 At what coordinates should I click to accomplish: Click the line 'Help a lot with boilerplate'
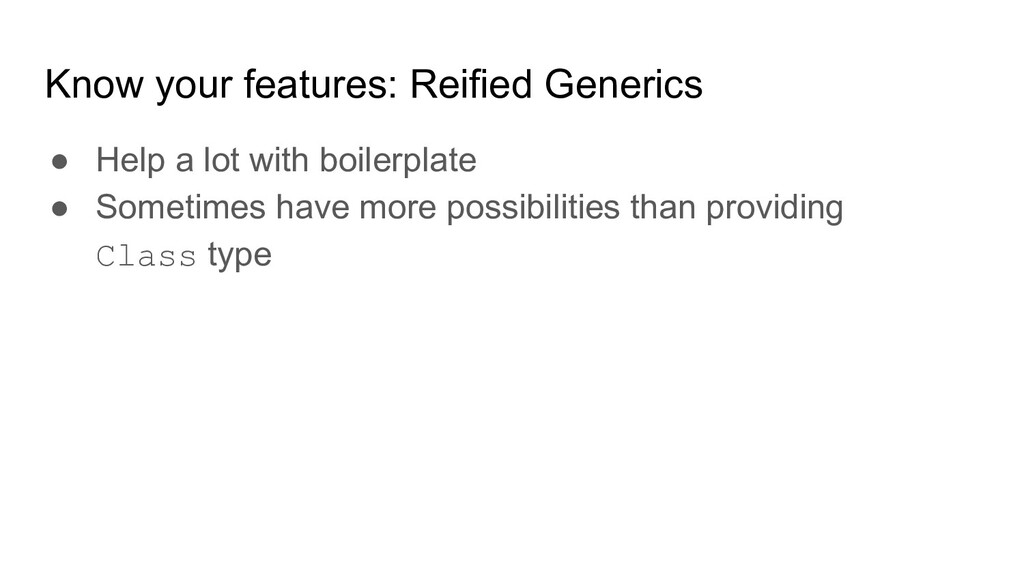(x=286, y=161)
